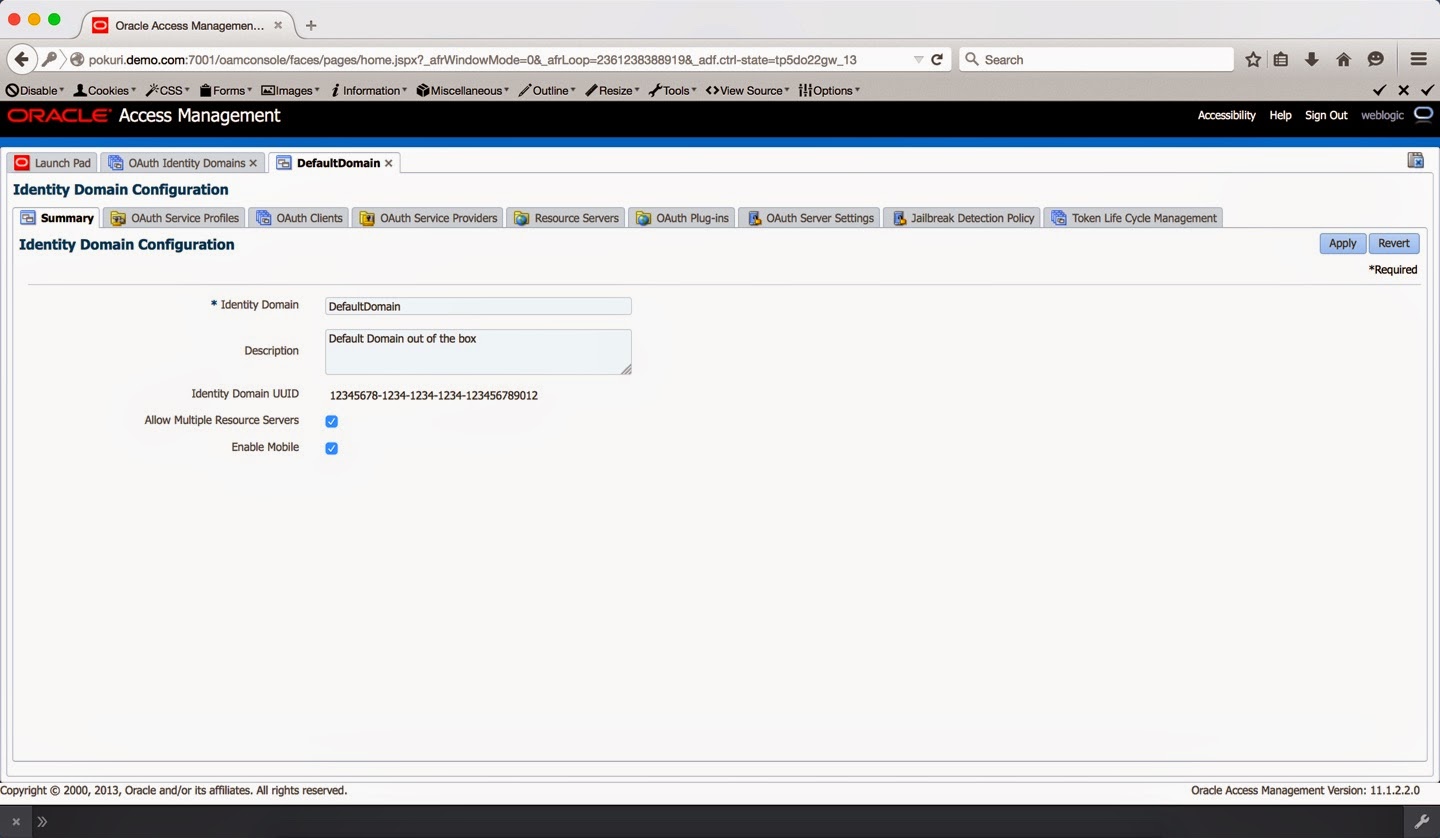The height and width of the screenshot is (838, 1440).
Task: Go back using the browser back arrow
Action: coord(22,59)
